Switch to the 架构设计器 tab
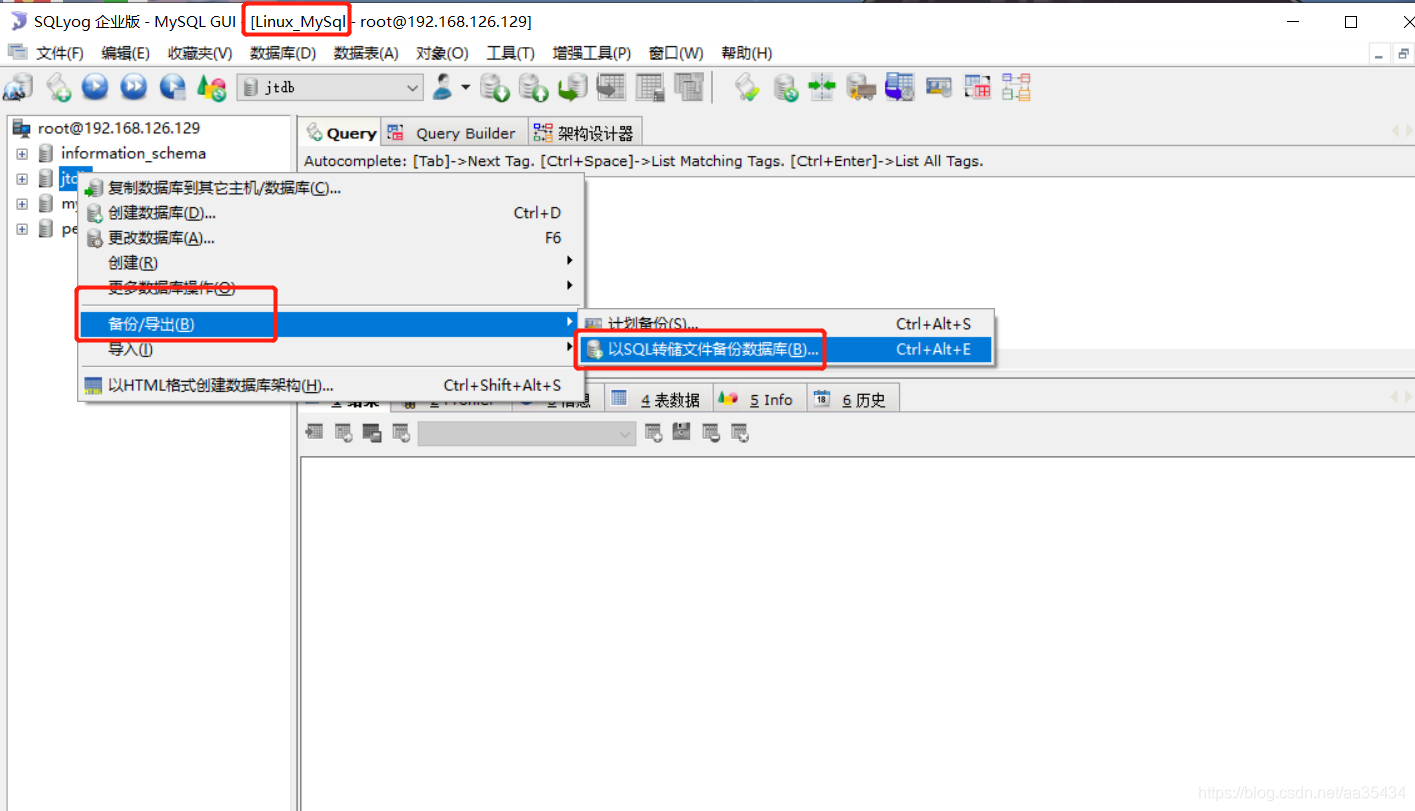The height and width of the screenshot is (811, 1415). click(x=585, y=133)
